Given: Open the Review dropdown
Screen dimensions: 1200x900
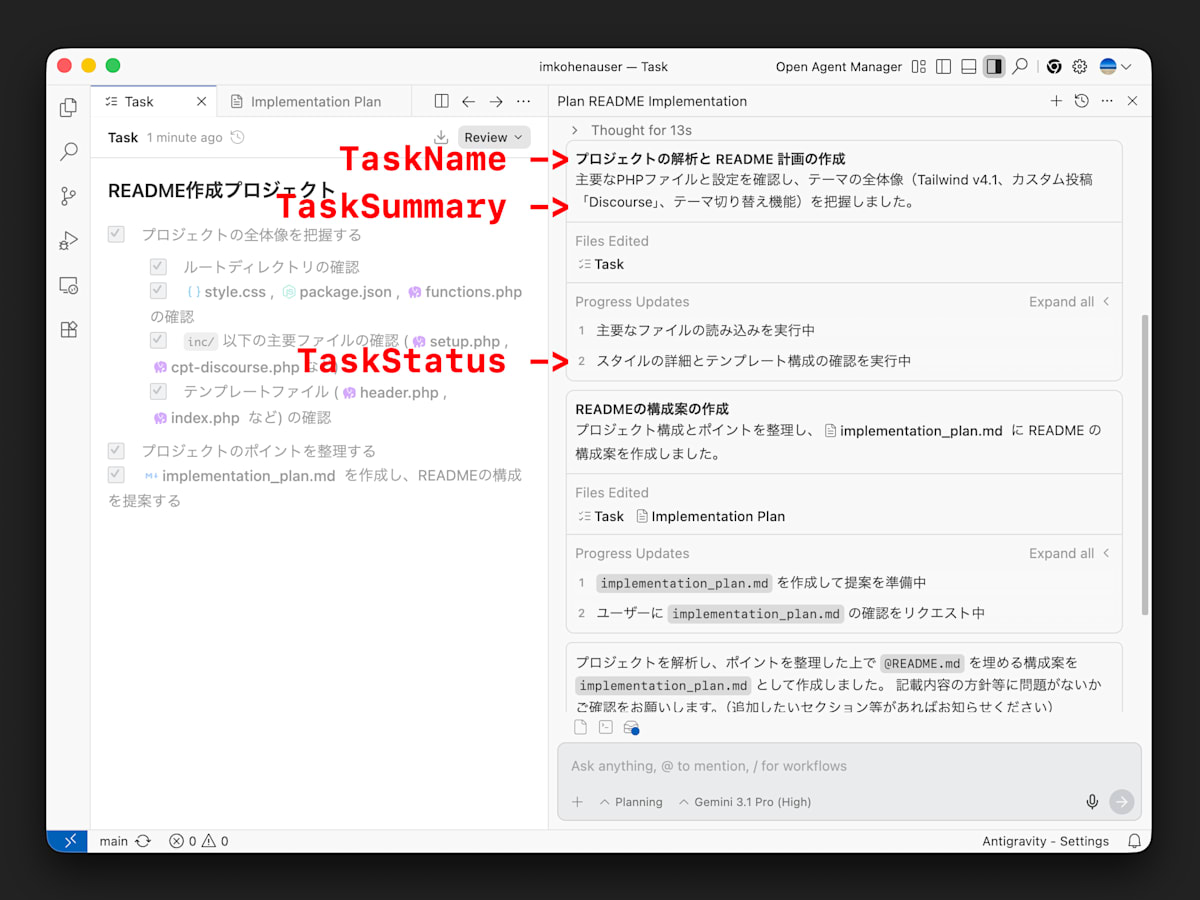Looking at the screenshot, I should (x=494, y=138).
